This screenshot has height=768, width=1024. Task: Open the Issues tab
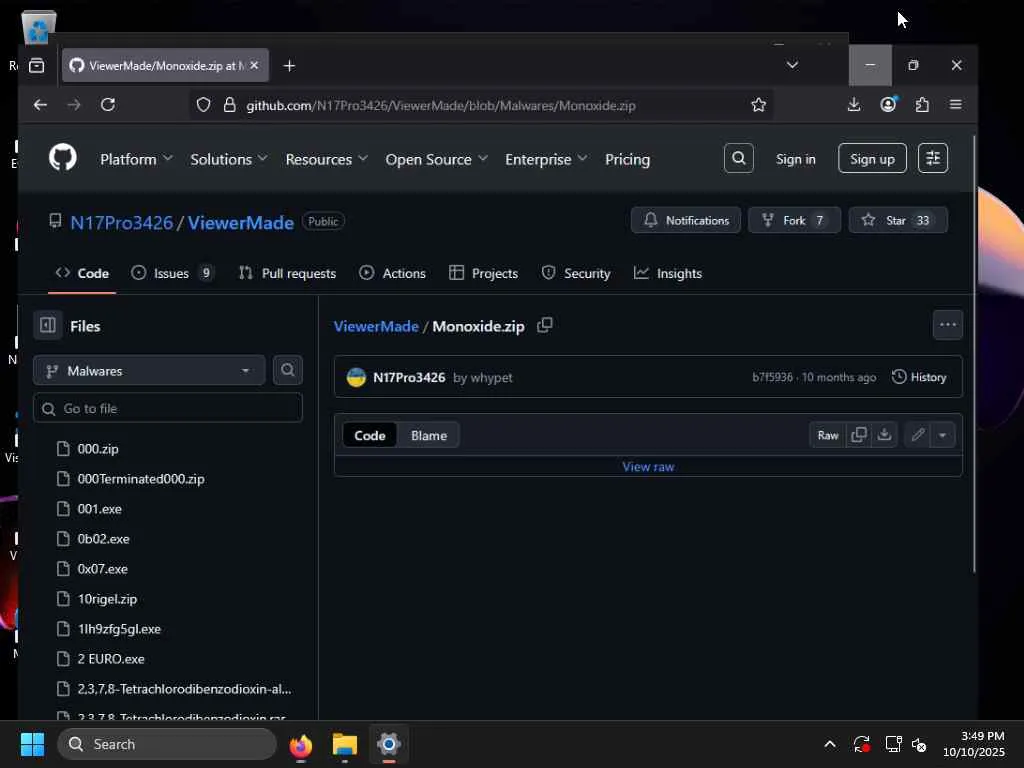[172, 273]
